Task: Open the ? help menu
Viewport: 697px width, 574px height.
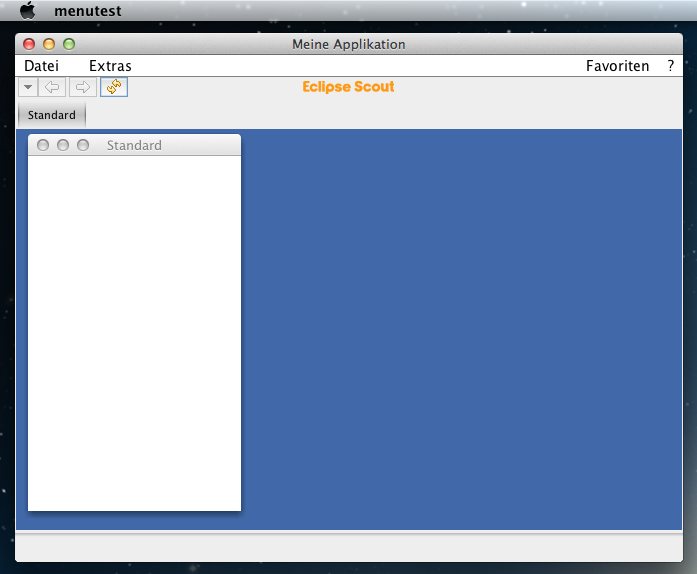Action: [x=671, y=66]
